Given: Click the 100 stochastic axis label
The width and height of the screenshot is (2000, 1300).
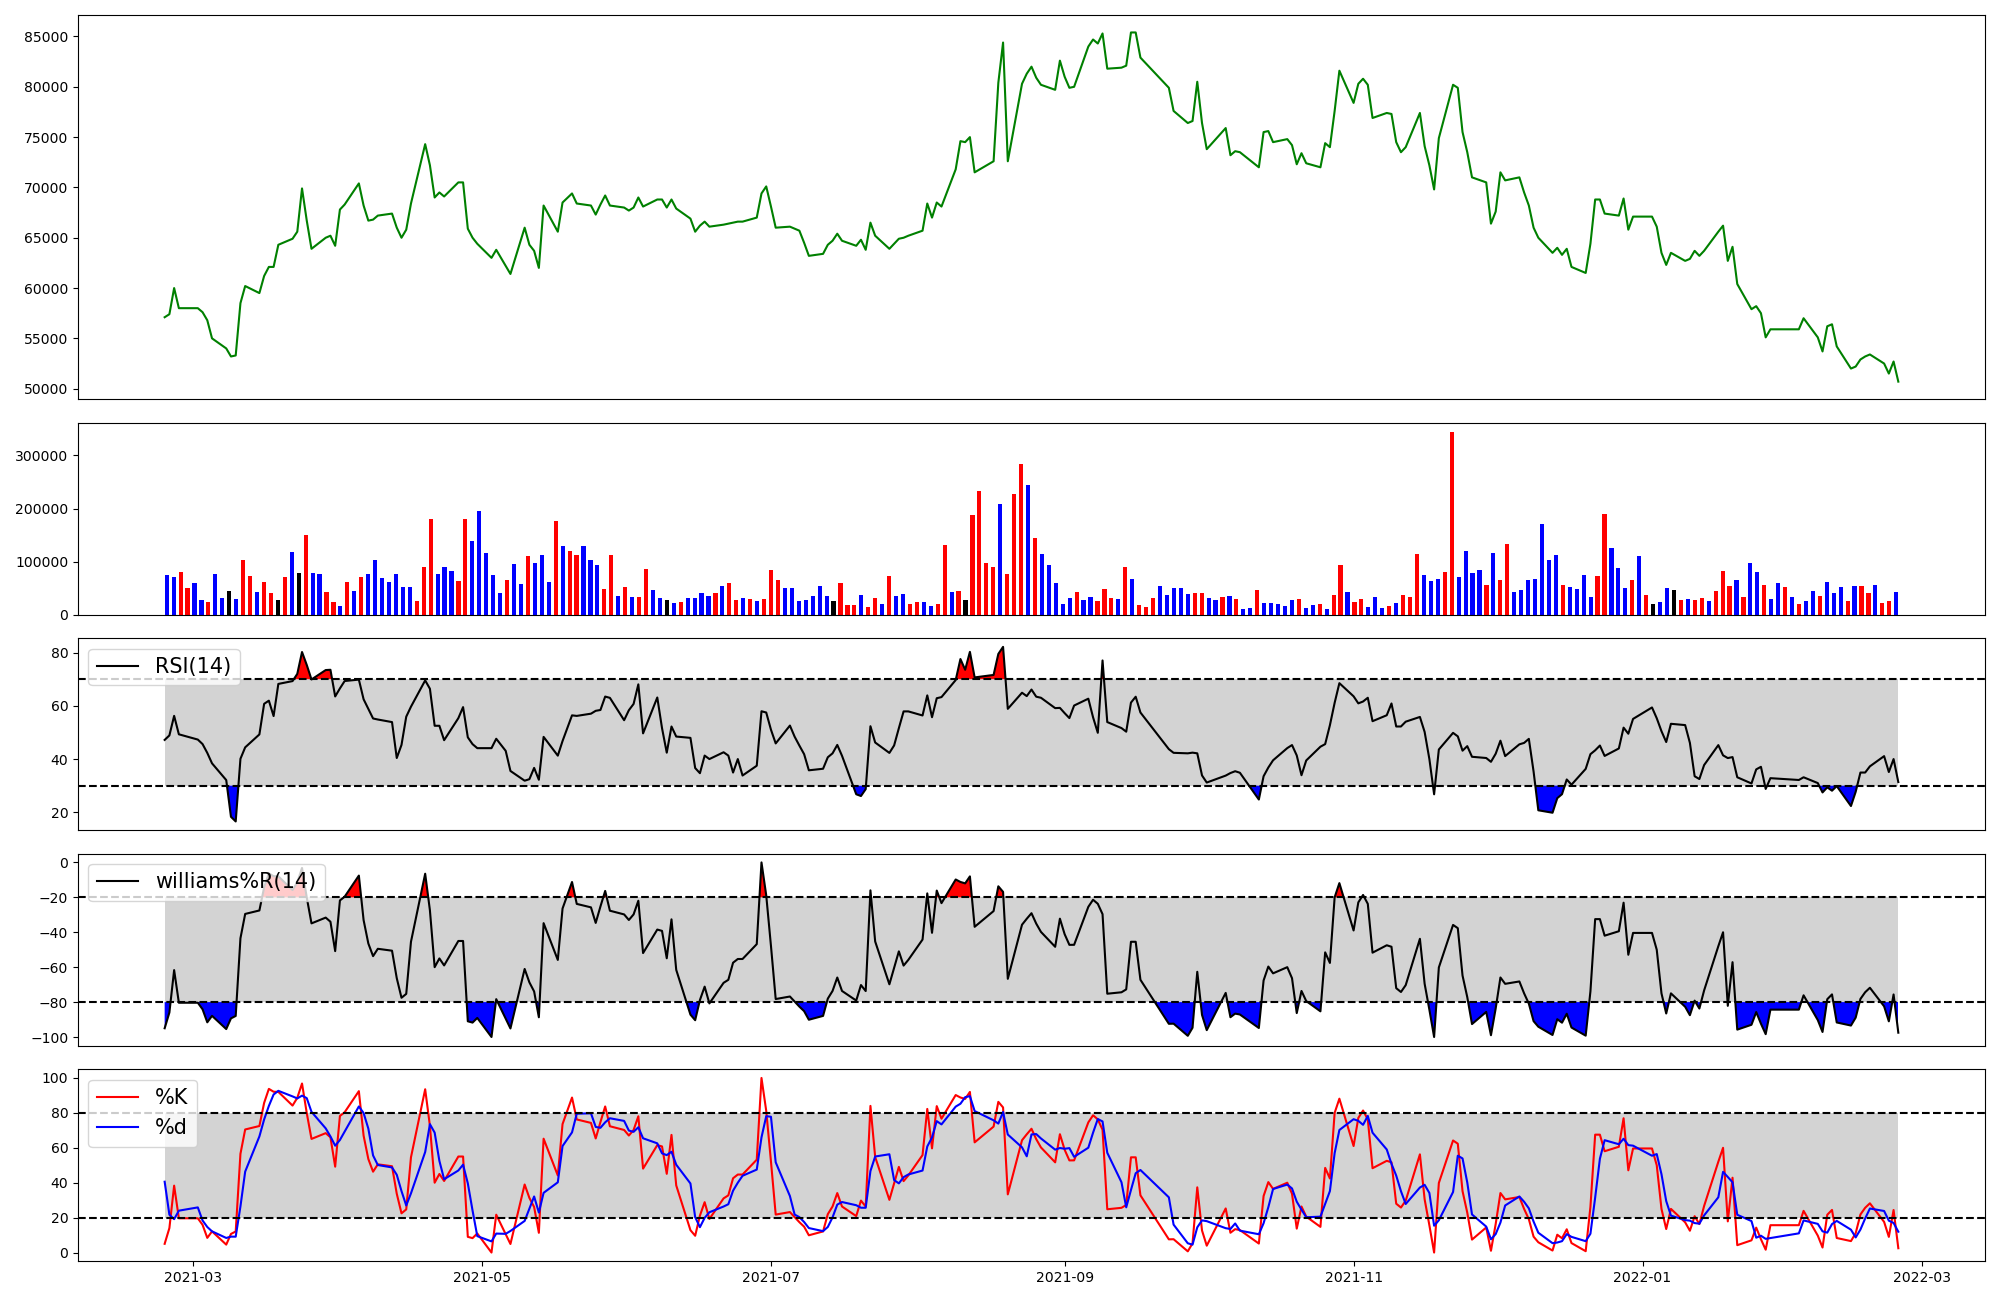Looking at the screenshot, I should 57,1078.
